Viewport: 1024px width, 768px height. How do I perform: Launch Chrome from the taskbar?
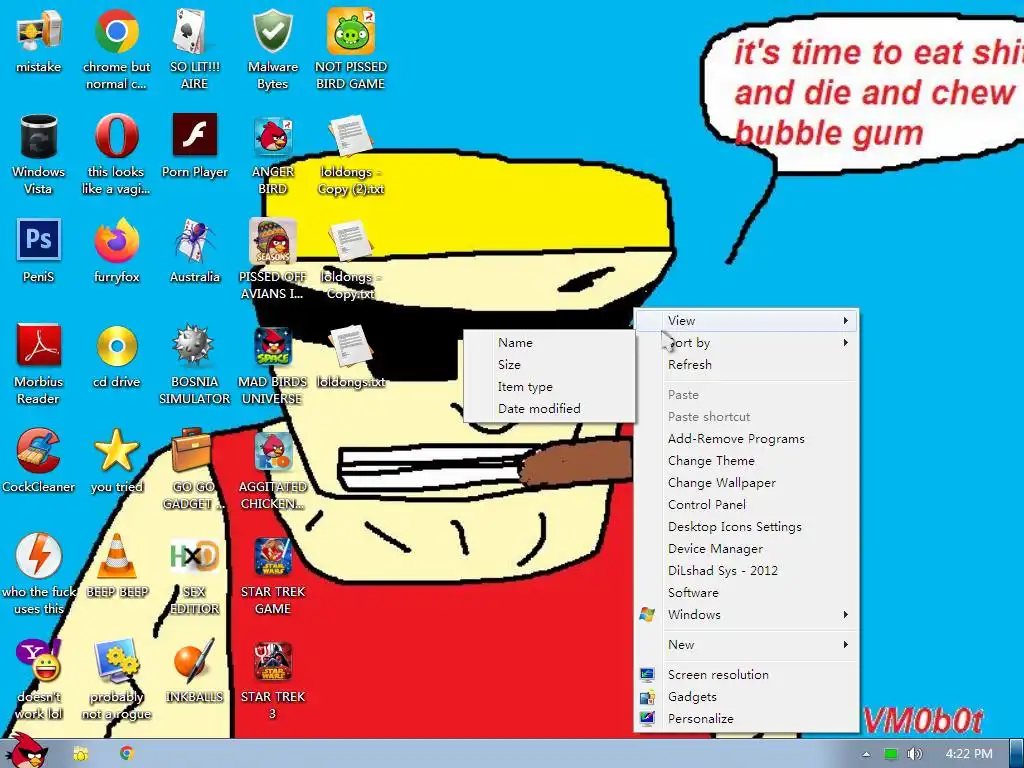point(127,754)
